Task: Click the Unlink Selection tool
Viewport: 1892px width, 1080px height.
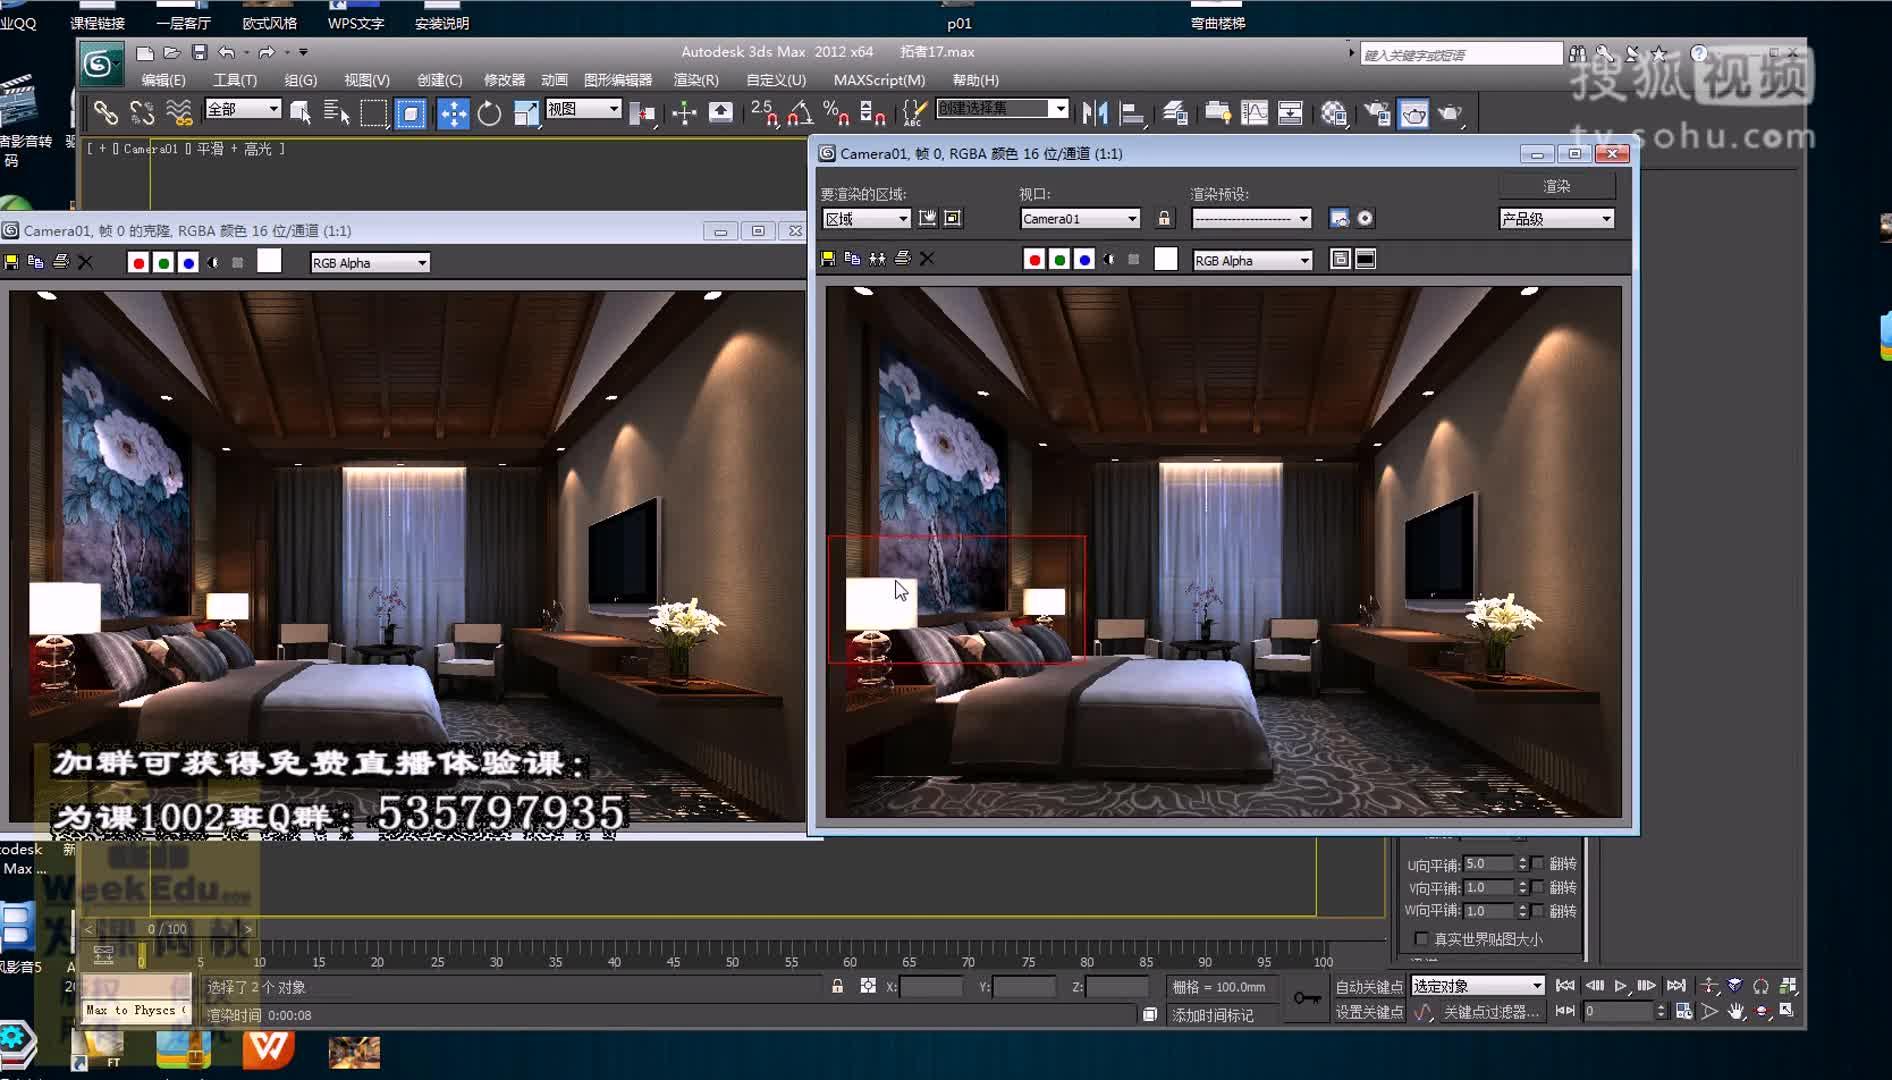Action: click(x=142, y=113)
